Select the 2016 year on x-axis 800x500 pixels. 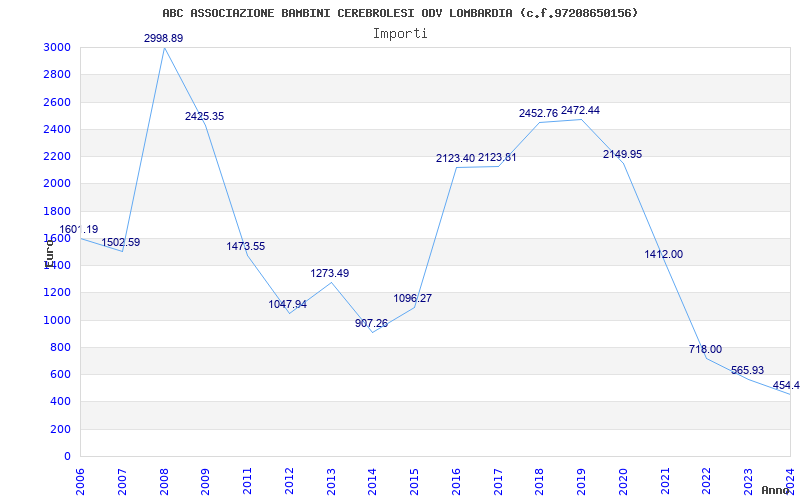pos(456,481)
